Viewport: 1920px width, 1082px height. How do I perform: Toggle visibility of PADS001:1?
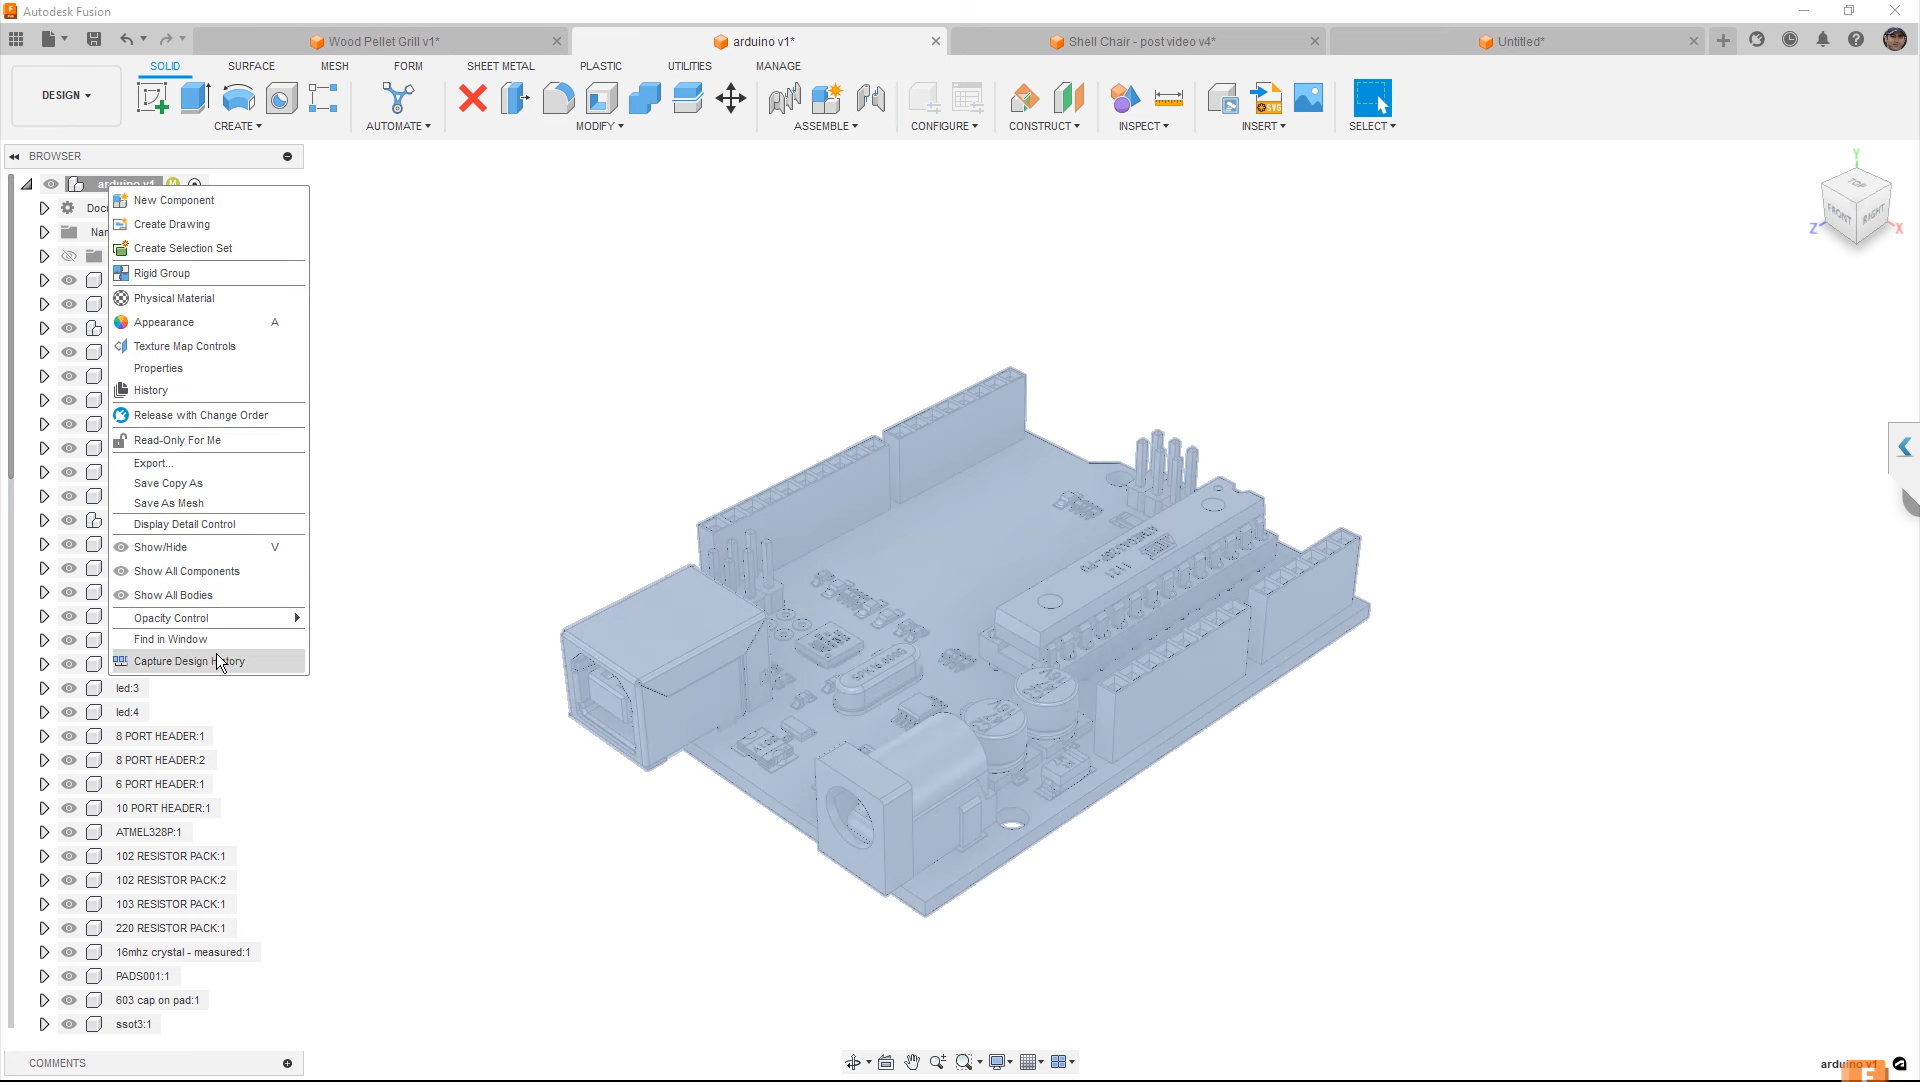69,976
